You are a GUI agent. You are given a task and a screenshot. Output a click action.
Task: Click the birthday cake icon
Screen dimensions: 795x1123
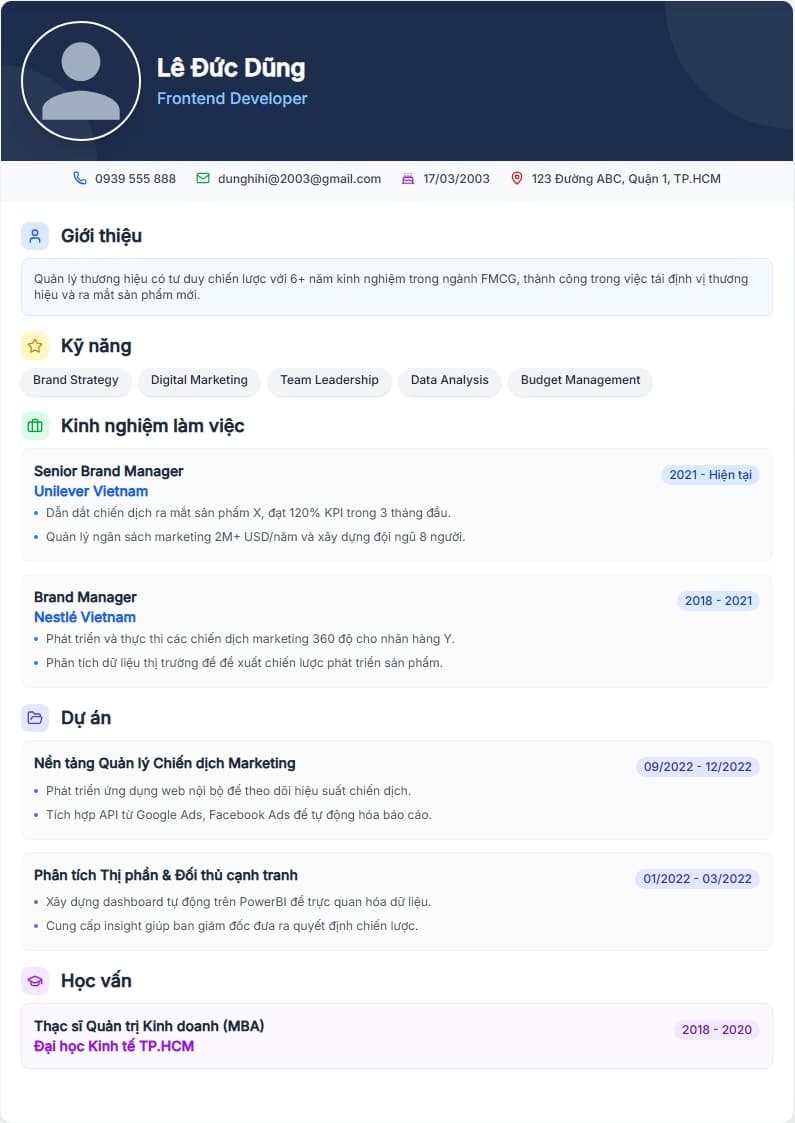(407, 179)
